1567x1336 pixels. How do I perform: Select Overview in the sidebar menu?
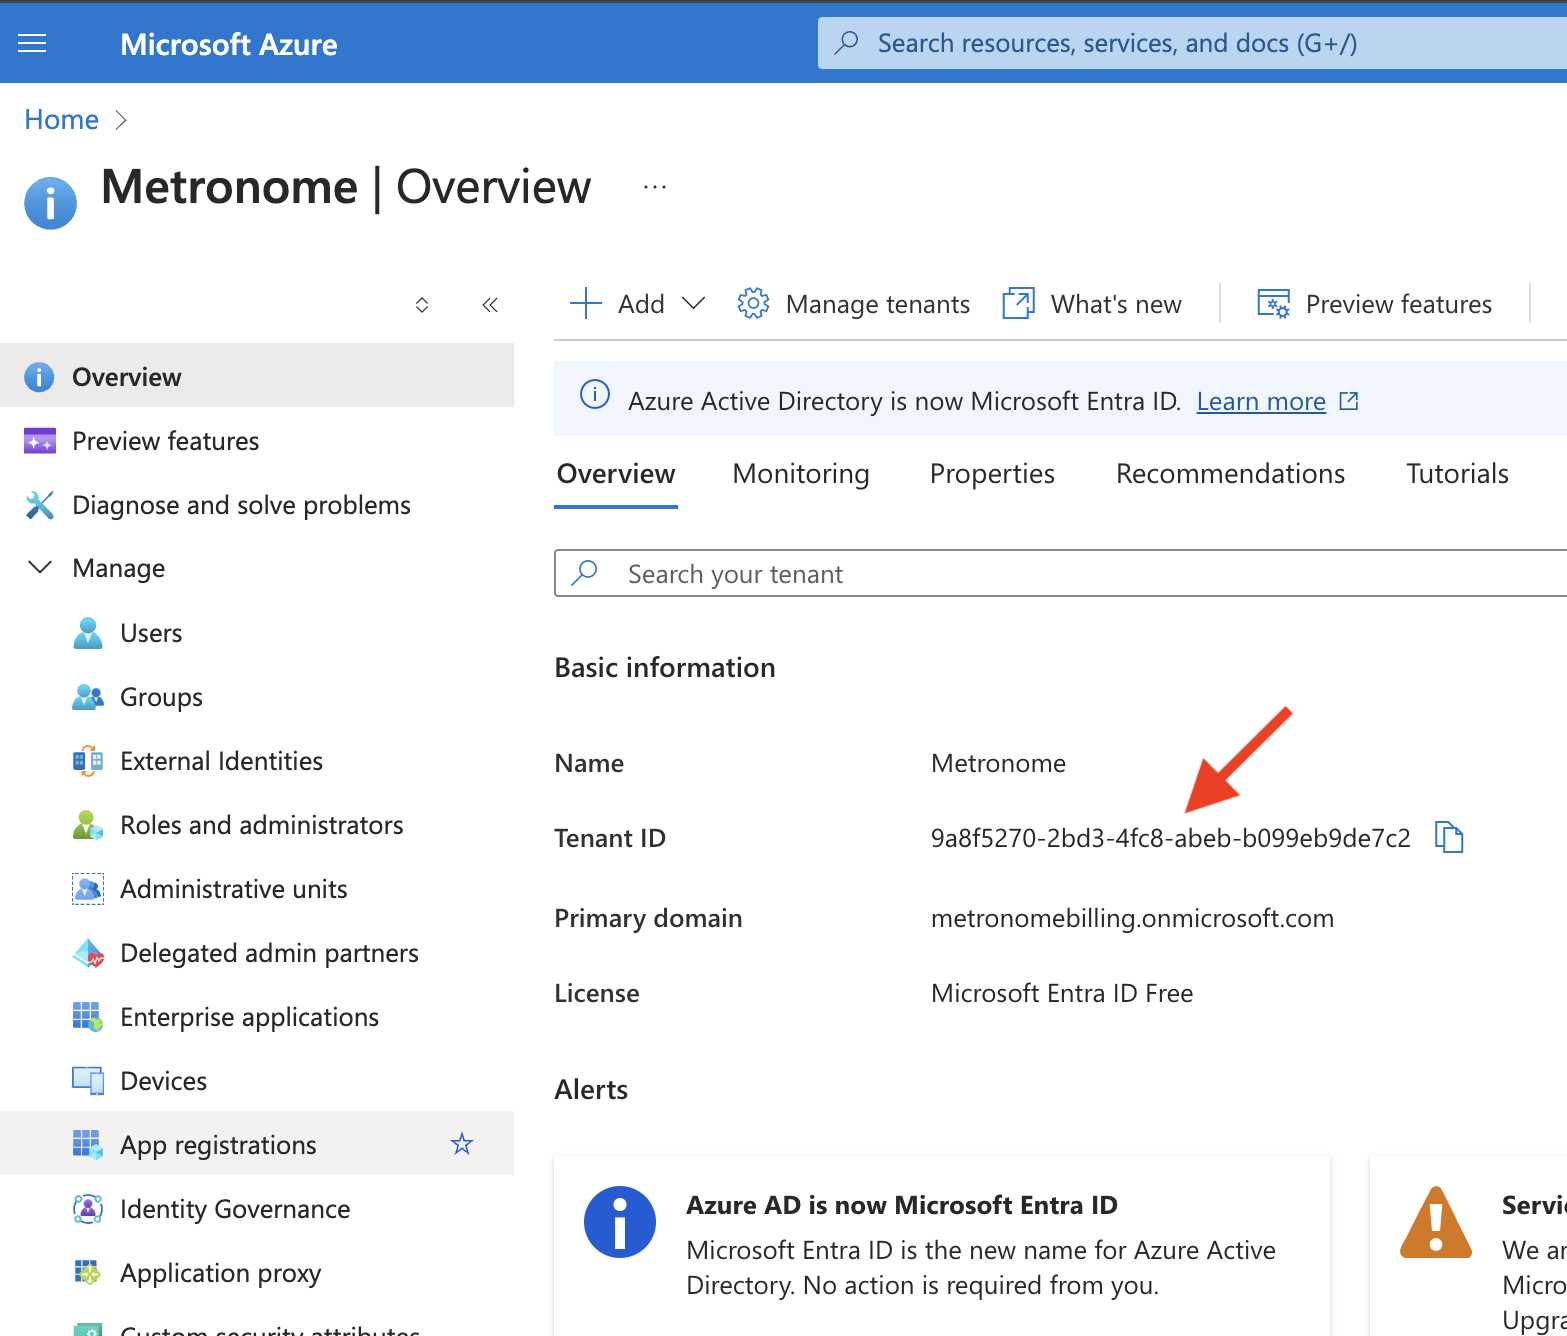(257, 376)
